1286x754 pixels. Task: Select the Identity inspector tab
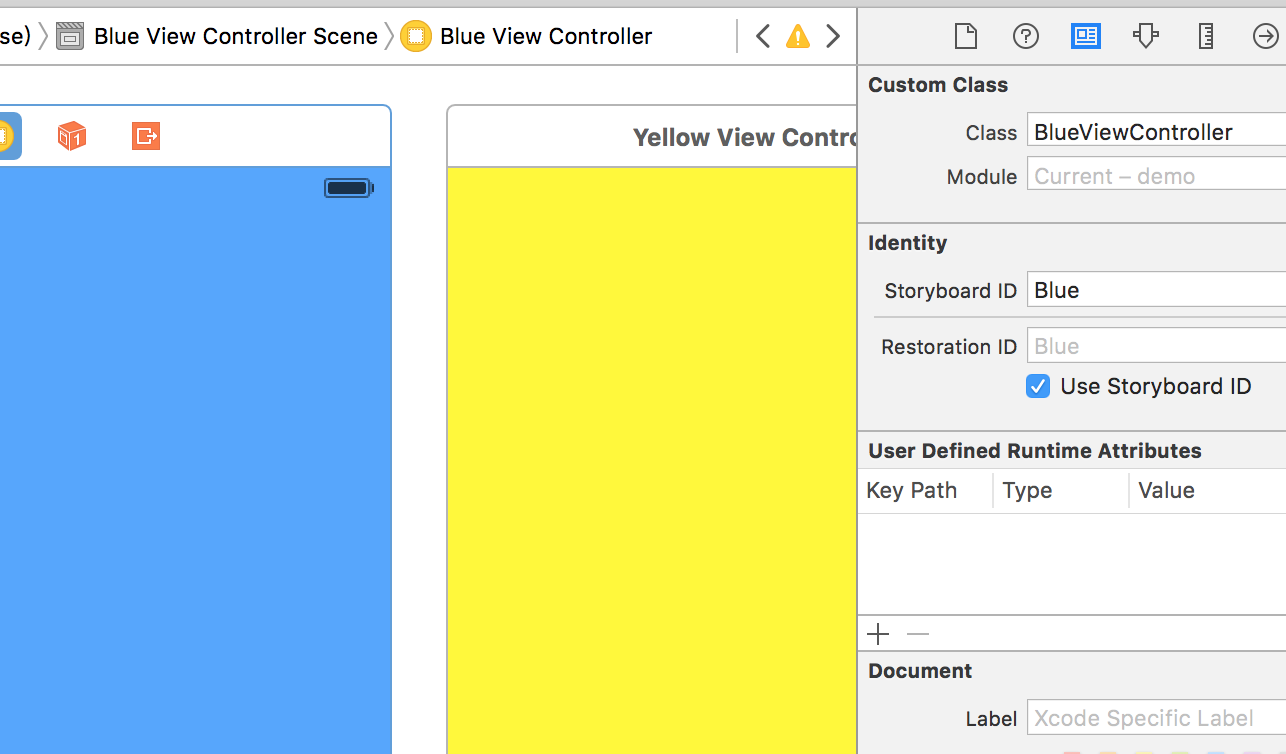pyautogui.click(x=1086, y=37)
